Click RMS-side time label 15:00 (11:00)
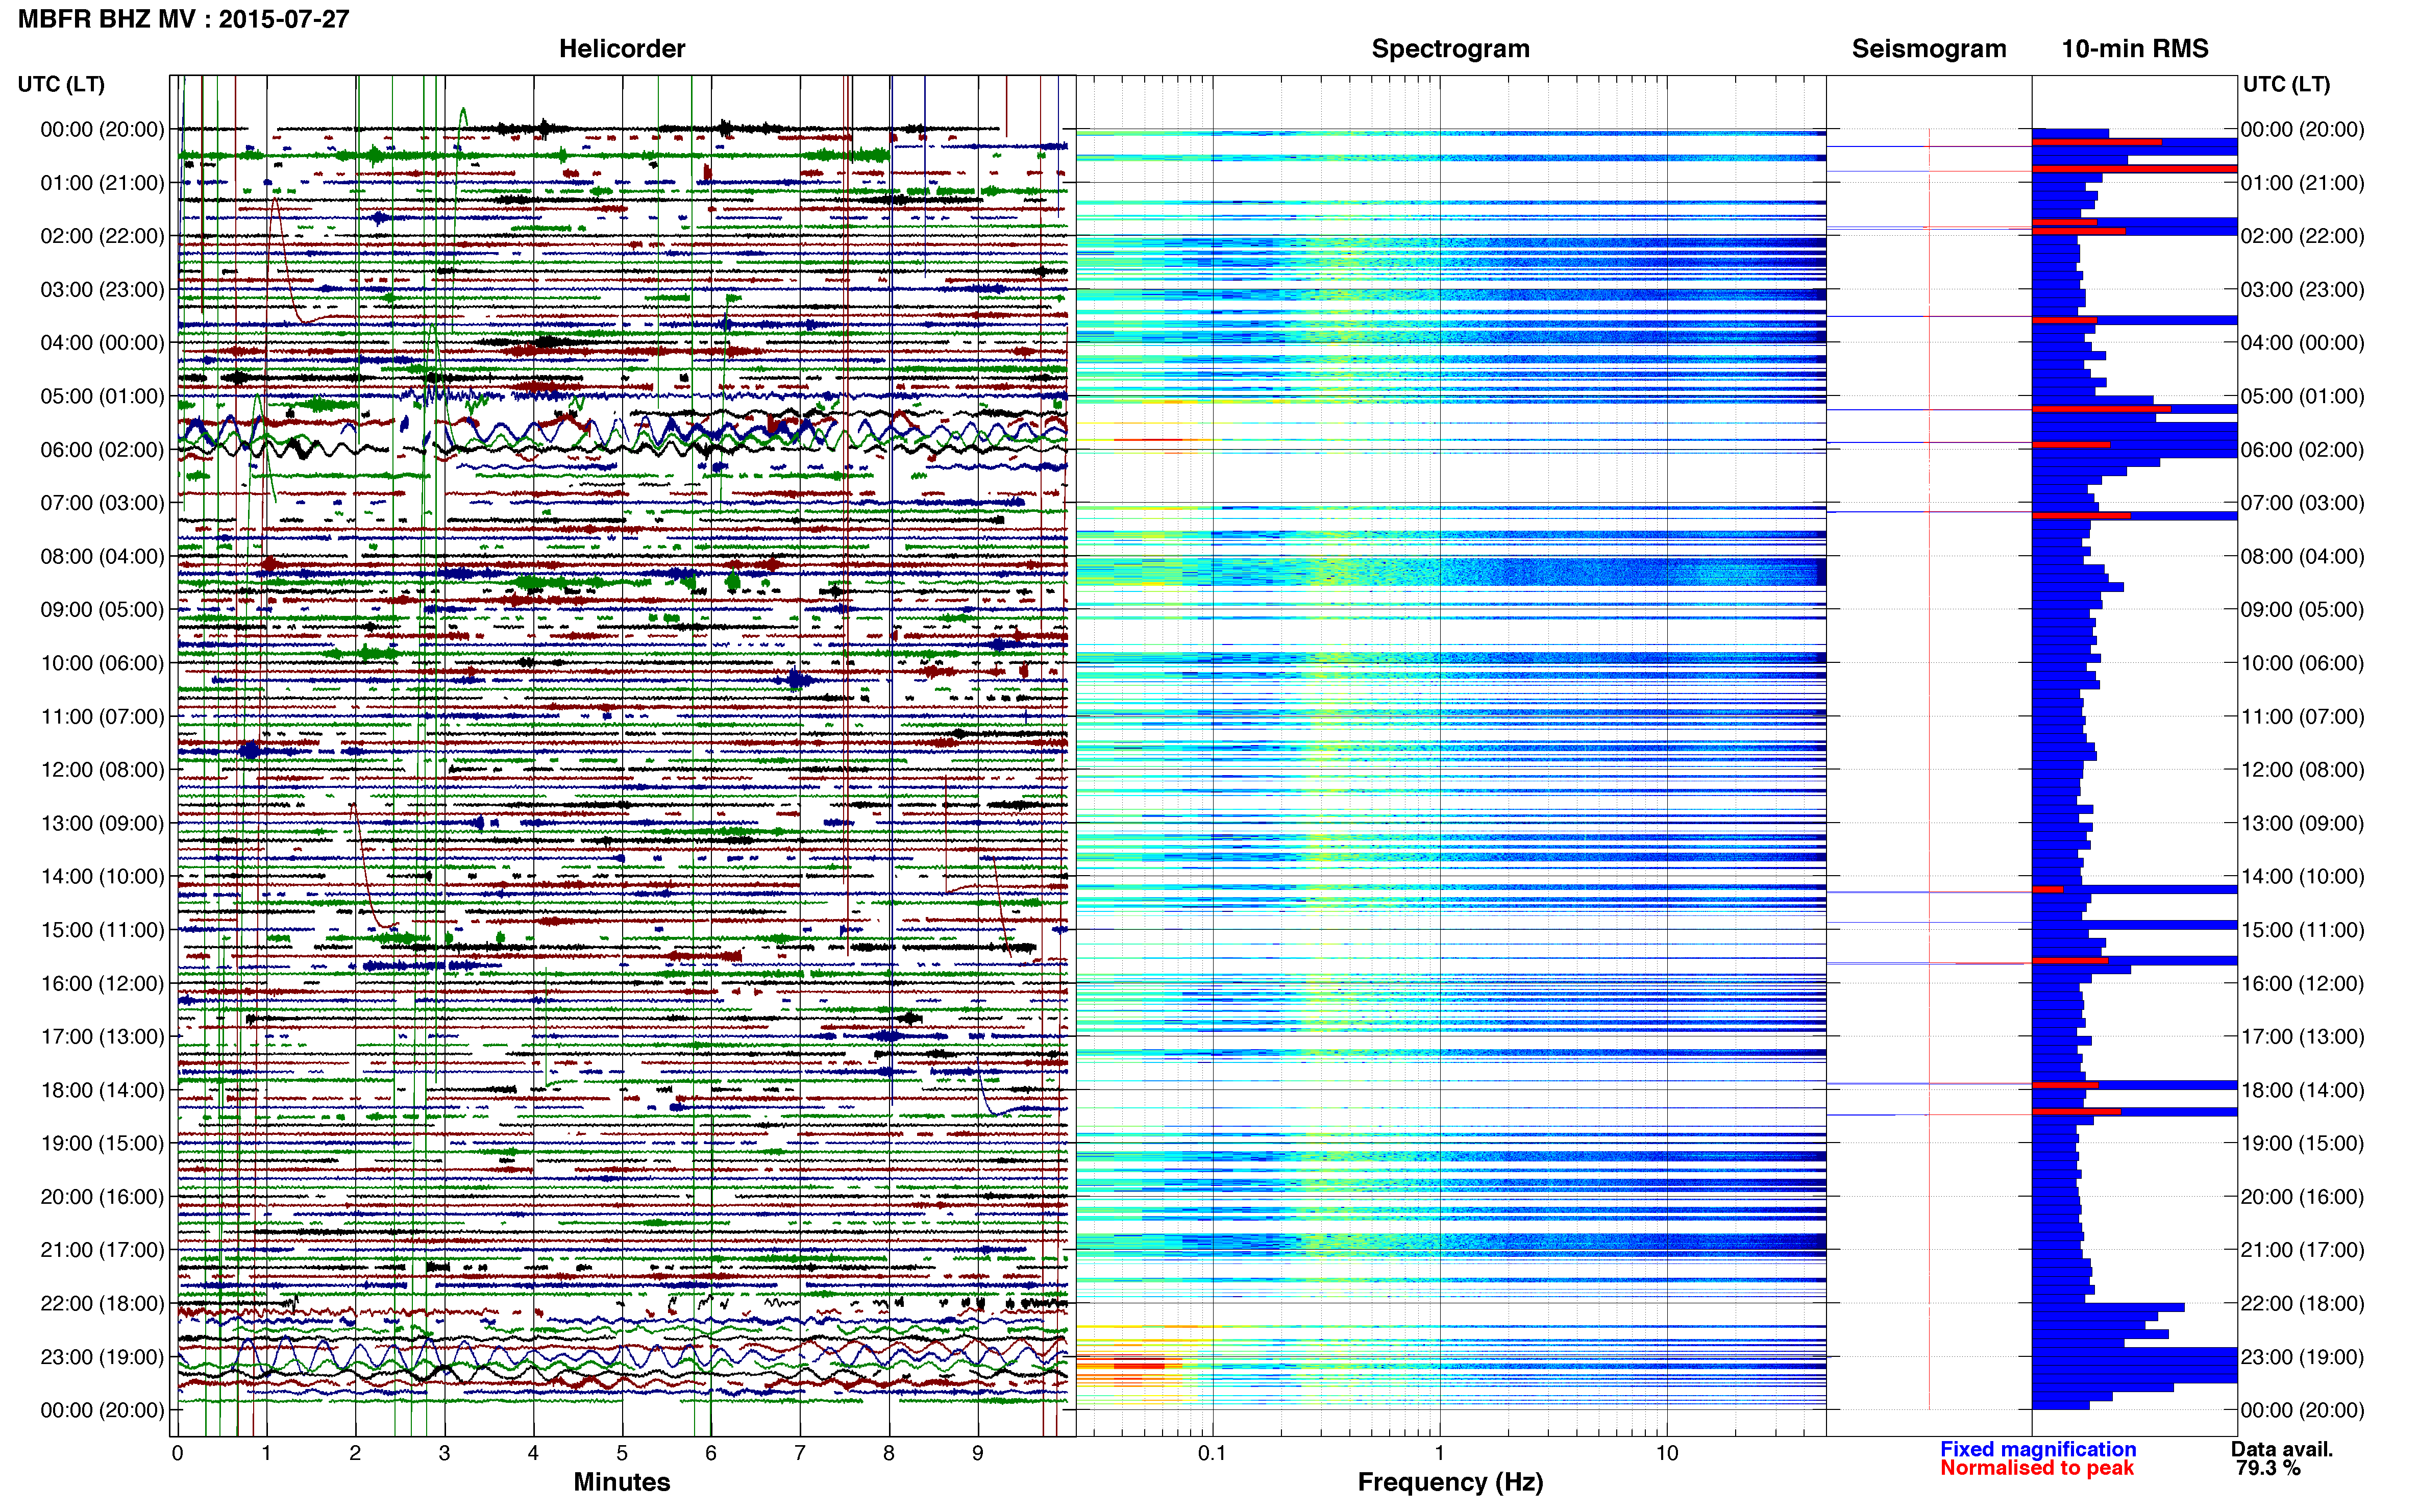2419x1512 pixels. point(2303,930)
